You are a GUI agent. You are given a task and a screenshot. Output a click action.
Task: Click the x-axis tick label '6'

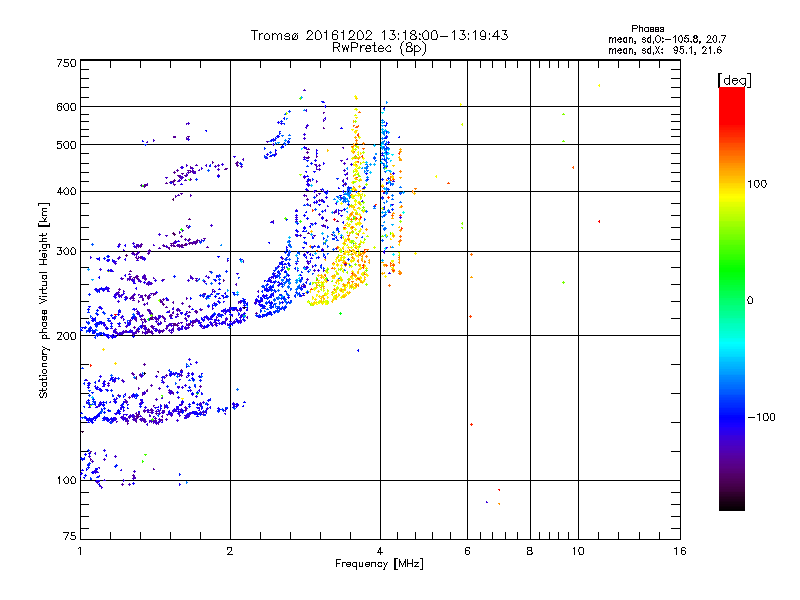click(x=467, y=551)
